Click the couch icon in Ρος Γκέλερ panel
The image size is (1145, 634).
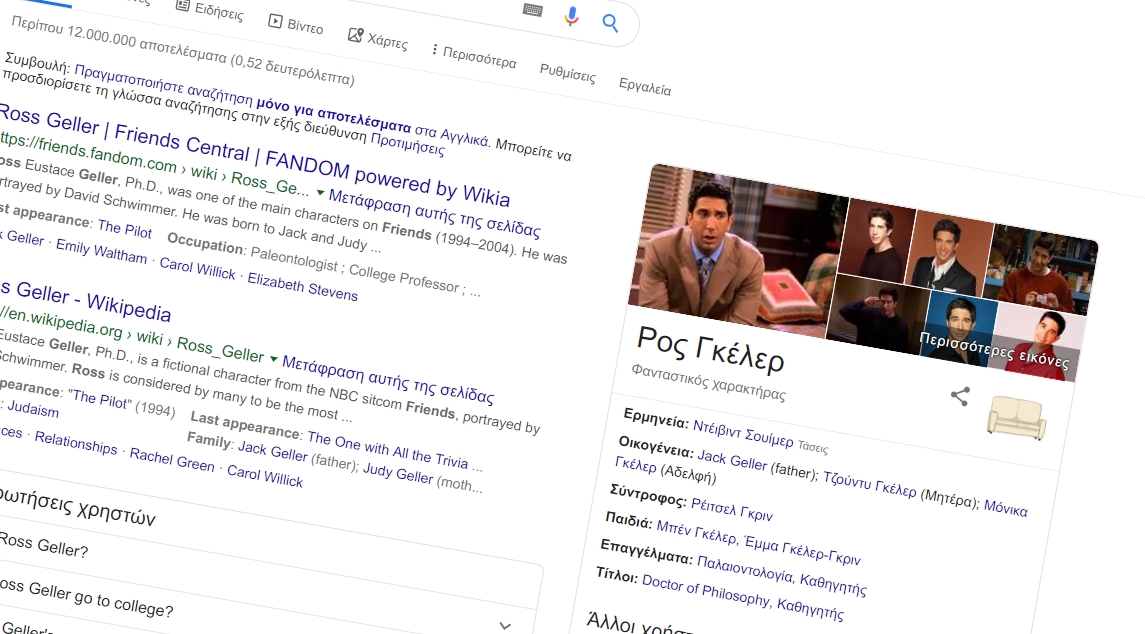pos(1016,419)
